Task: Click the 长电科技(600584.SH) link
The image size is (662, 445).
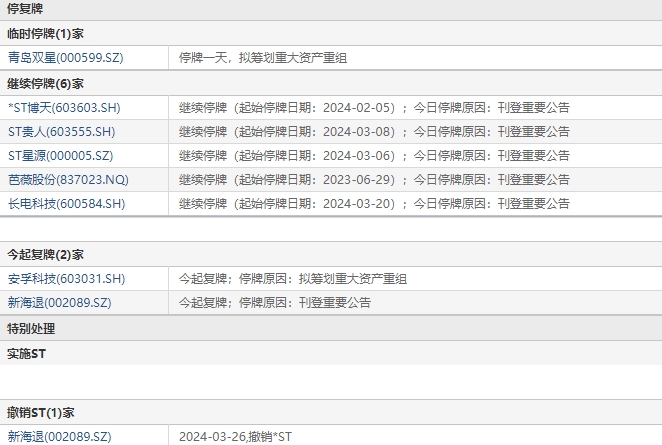Action: [66, 203]
